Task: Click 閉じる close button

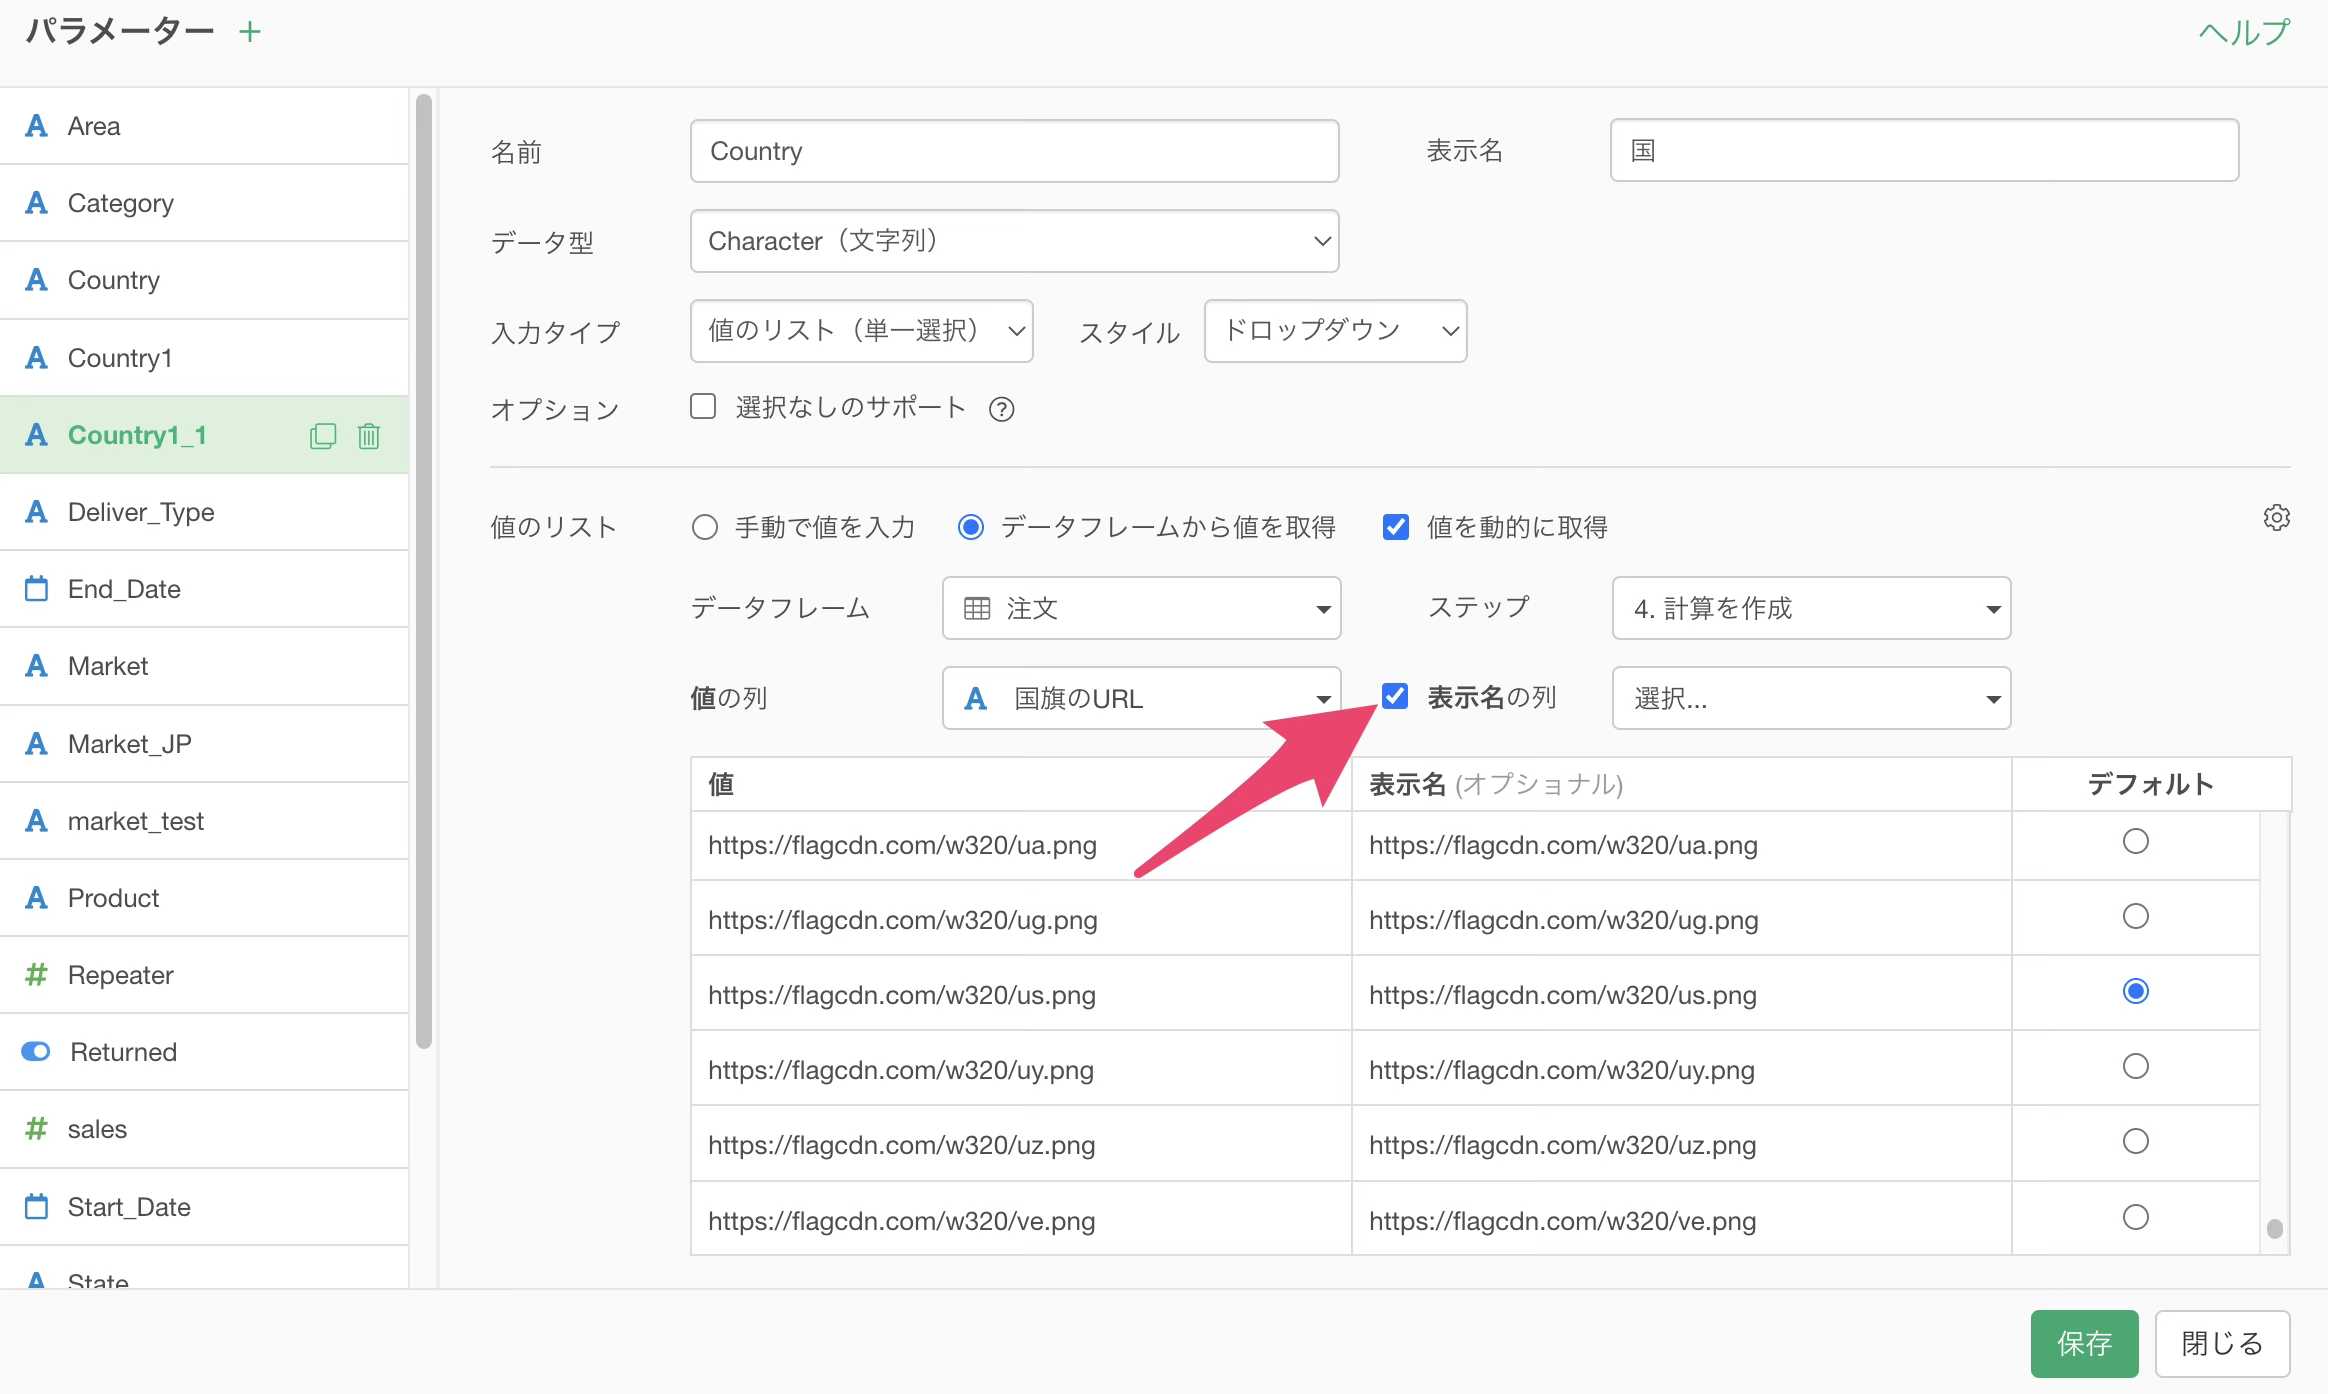Action: point(2222,1343)
